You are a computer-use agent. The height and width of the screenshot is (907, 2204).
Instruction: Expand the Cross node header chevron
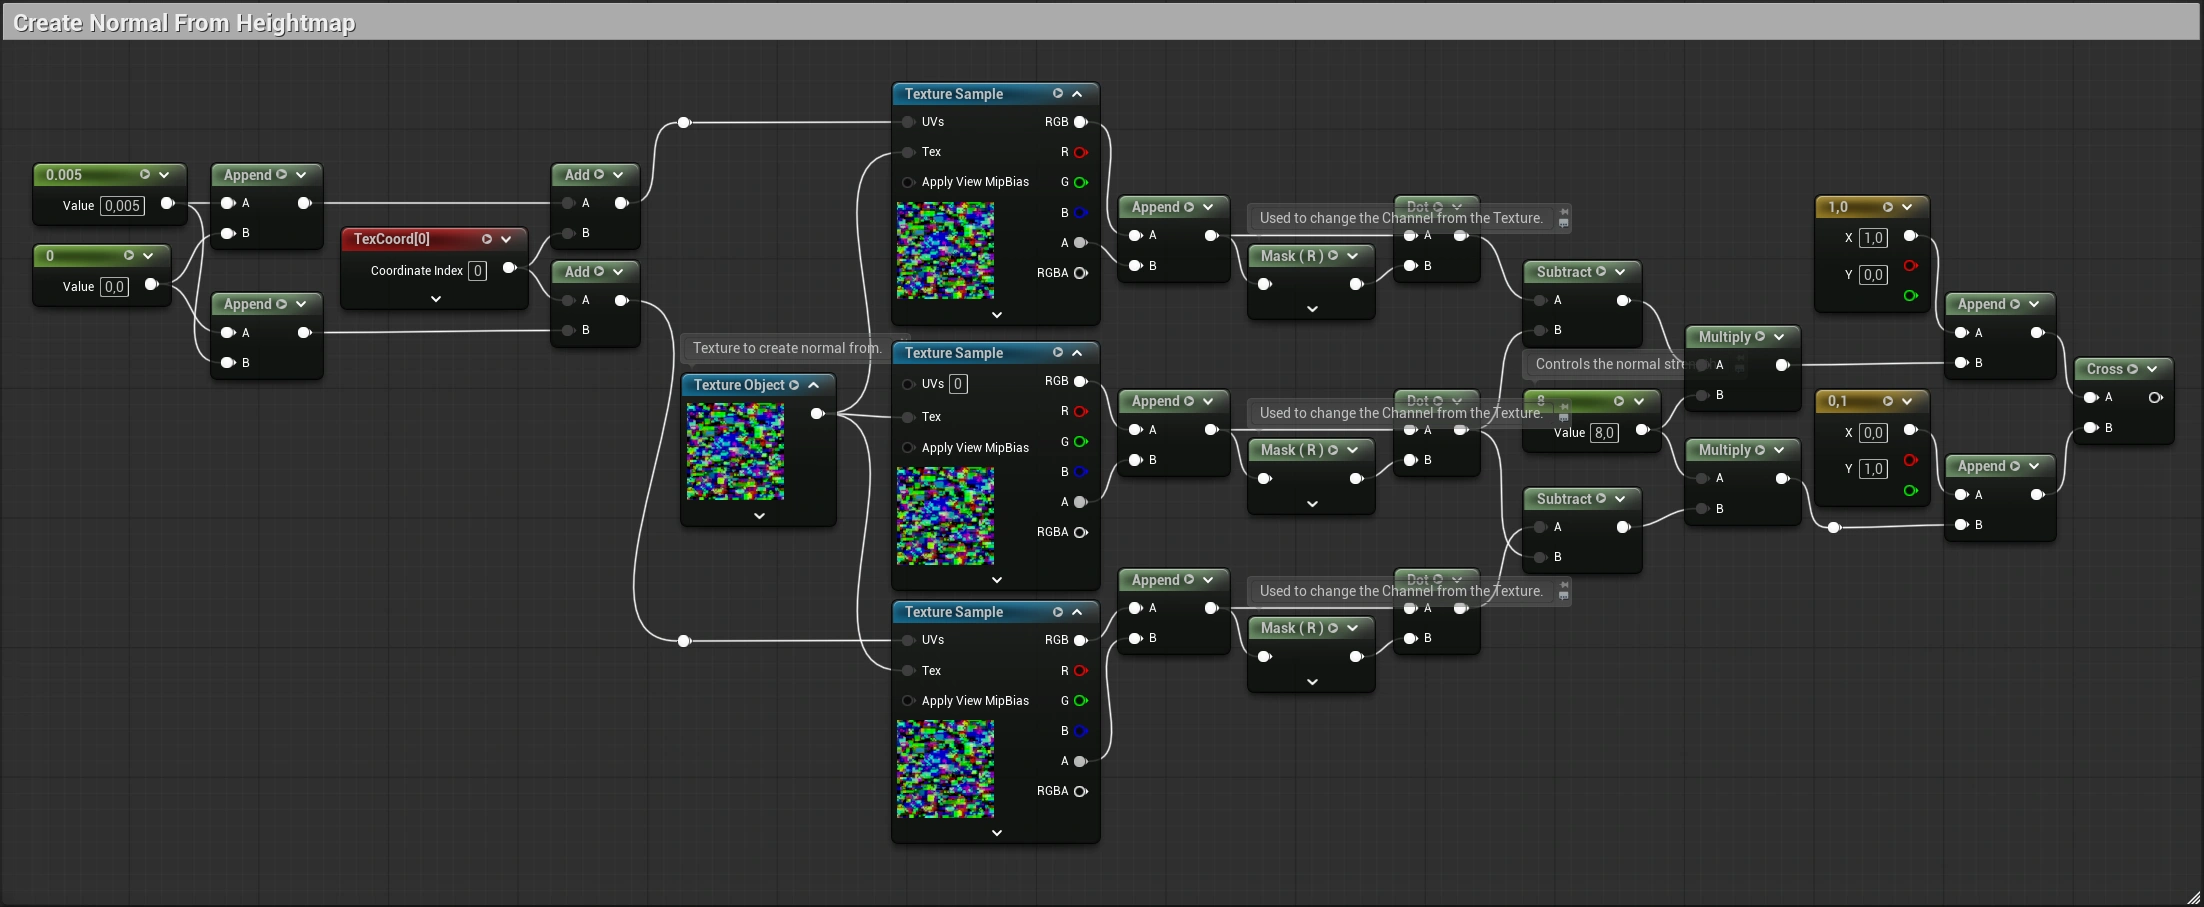pos(2152,369)
